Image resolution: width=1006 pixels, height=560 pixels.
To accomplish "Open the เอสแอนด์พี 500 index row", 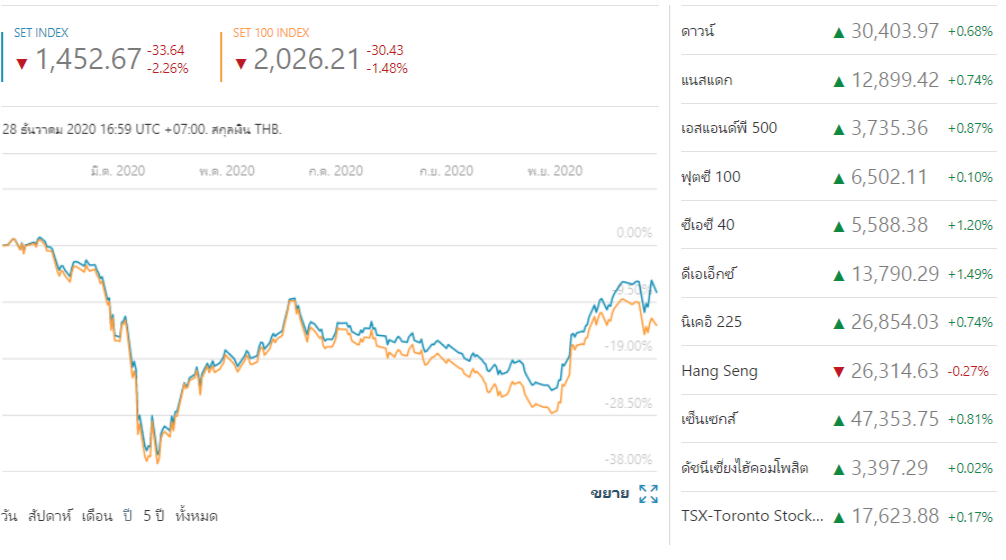I will click(728, 128).
